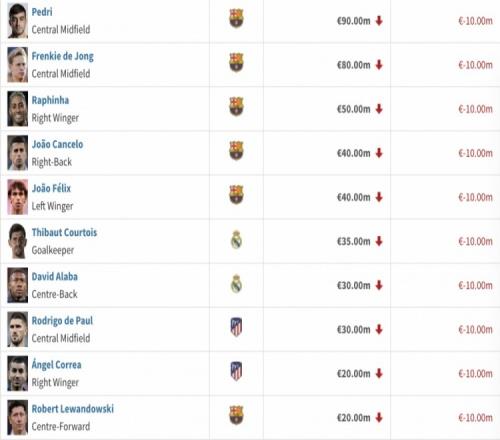The width and height of the screenshot is (500, 440).
Task: Click the Robert Lewandowski name link
Action: [x=73, y=409]
